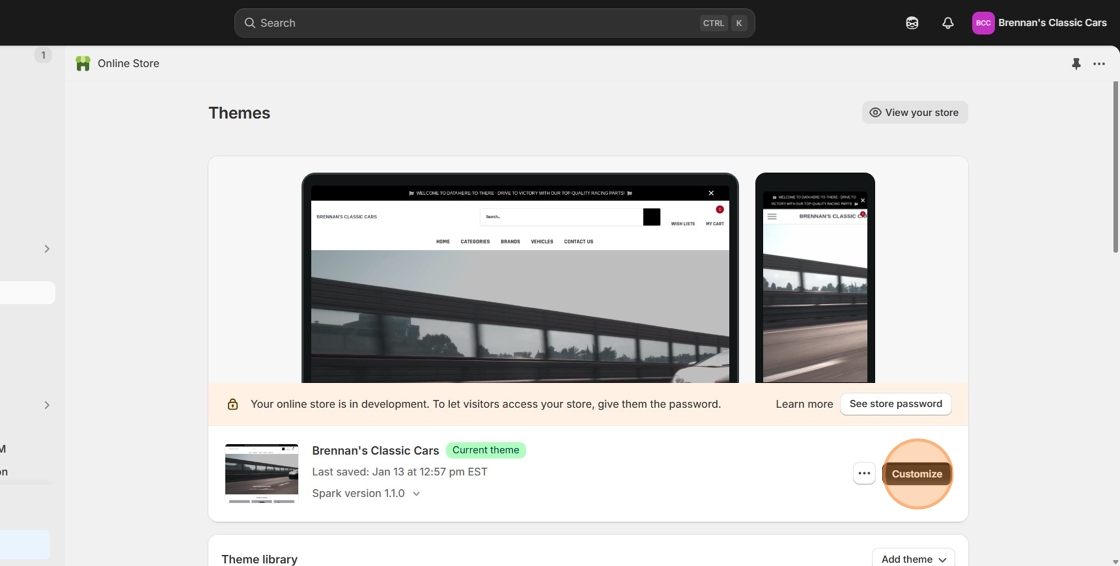Click the highlighted sidebar item near bottom
1120x566 pixels.
tap(25, 545)
